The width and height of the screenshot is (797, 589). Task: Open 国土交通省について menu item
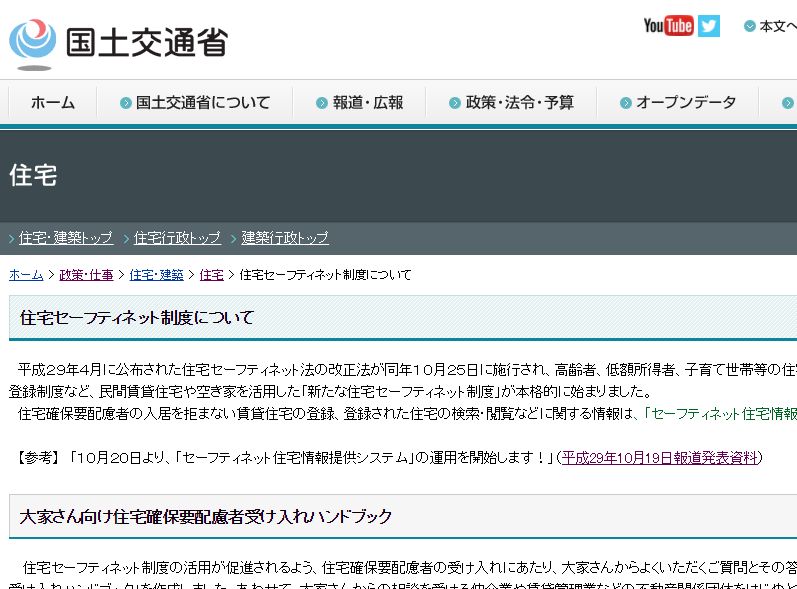pyautogui.click(x=194, y=102)
